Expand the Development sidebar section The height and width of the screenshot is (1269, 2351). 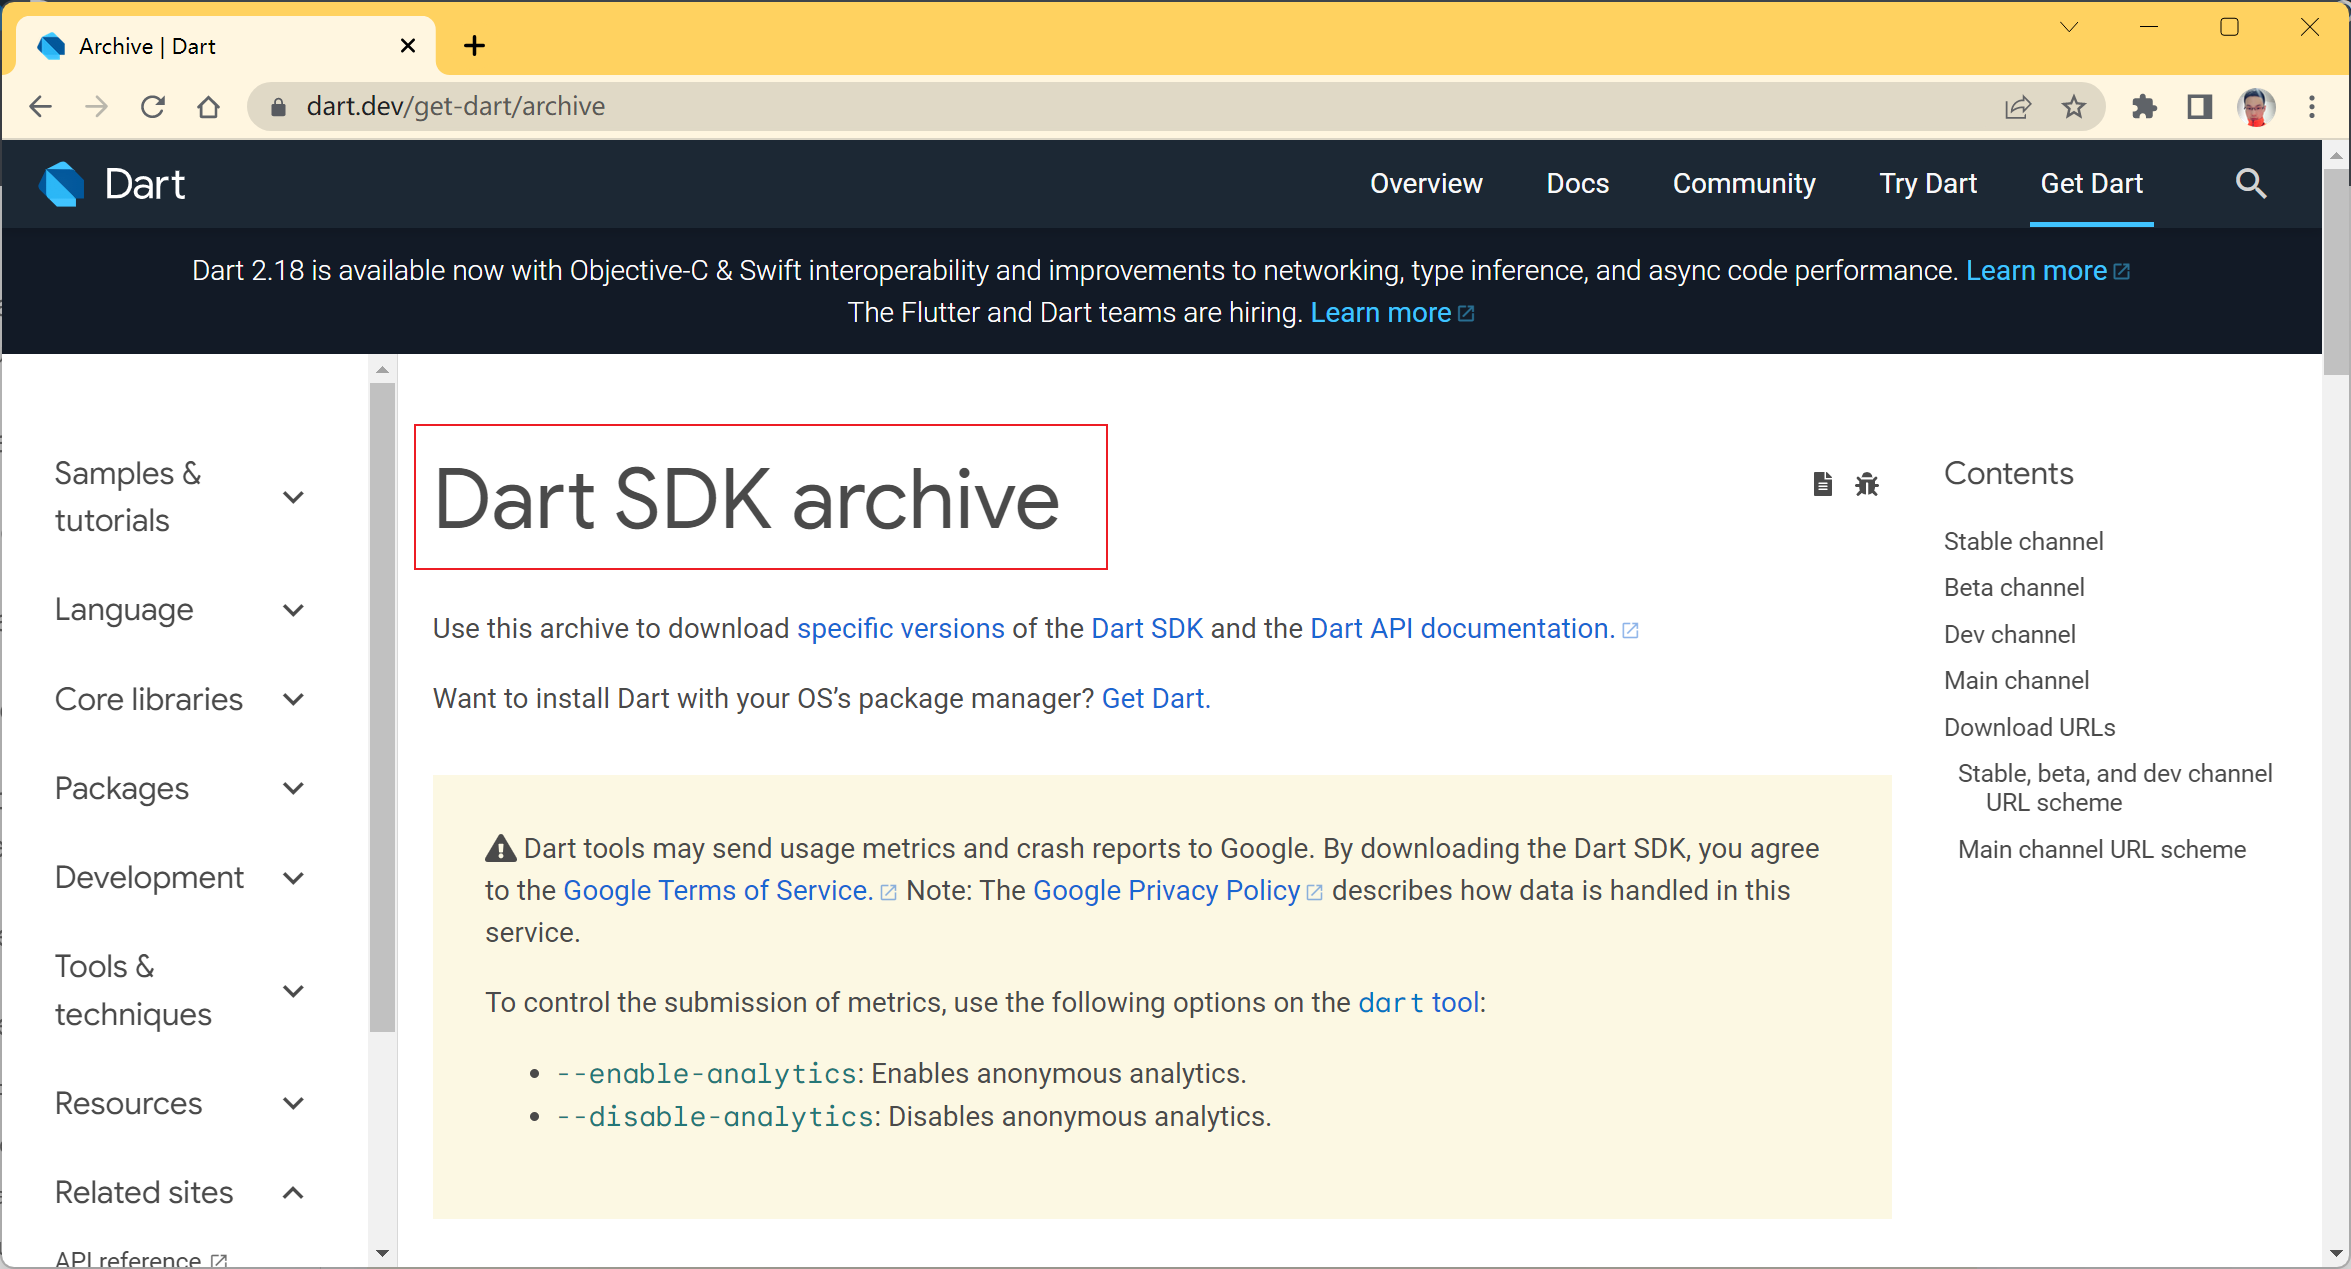(179, 878)
